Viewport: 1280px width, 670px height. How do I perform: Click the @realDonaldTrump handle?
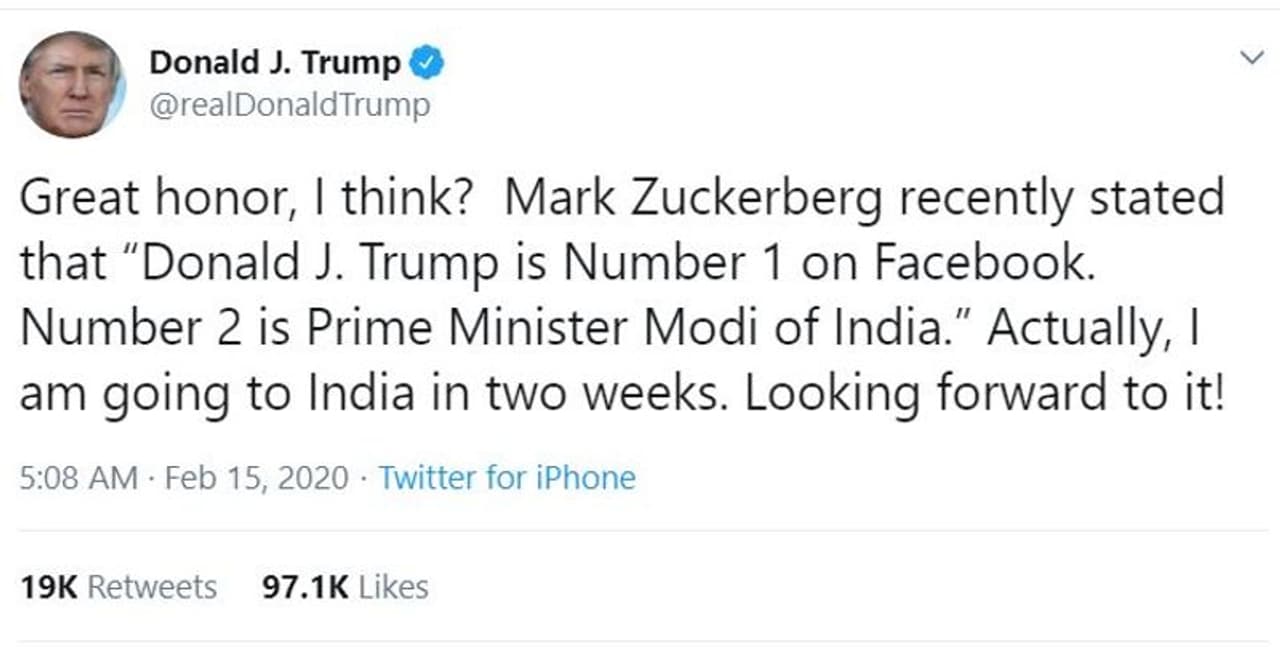pyautogui.click(x=289, y=105)
